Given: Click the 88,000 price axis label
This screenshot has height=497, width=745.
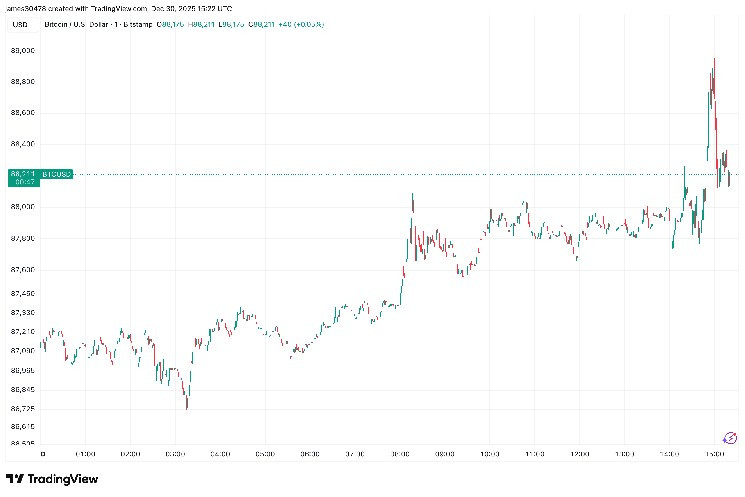Looking at the screenshot, I should (22, 206).
